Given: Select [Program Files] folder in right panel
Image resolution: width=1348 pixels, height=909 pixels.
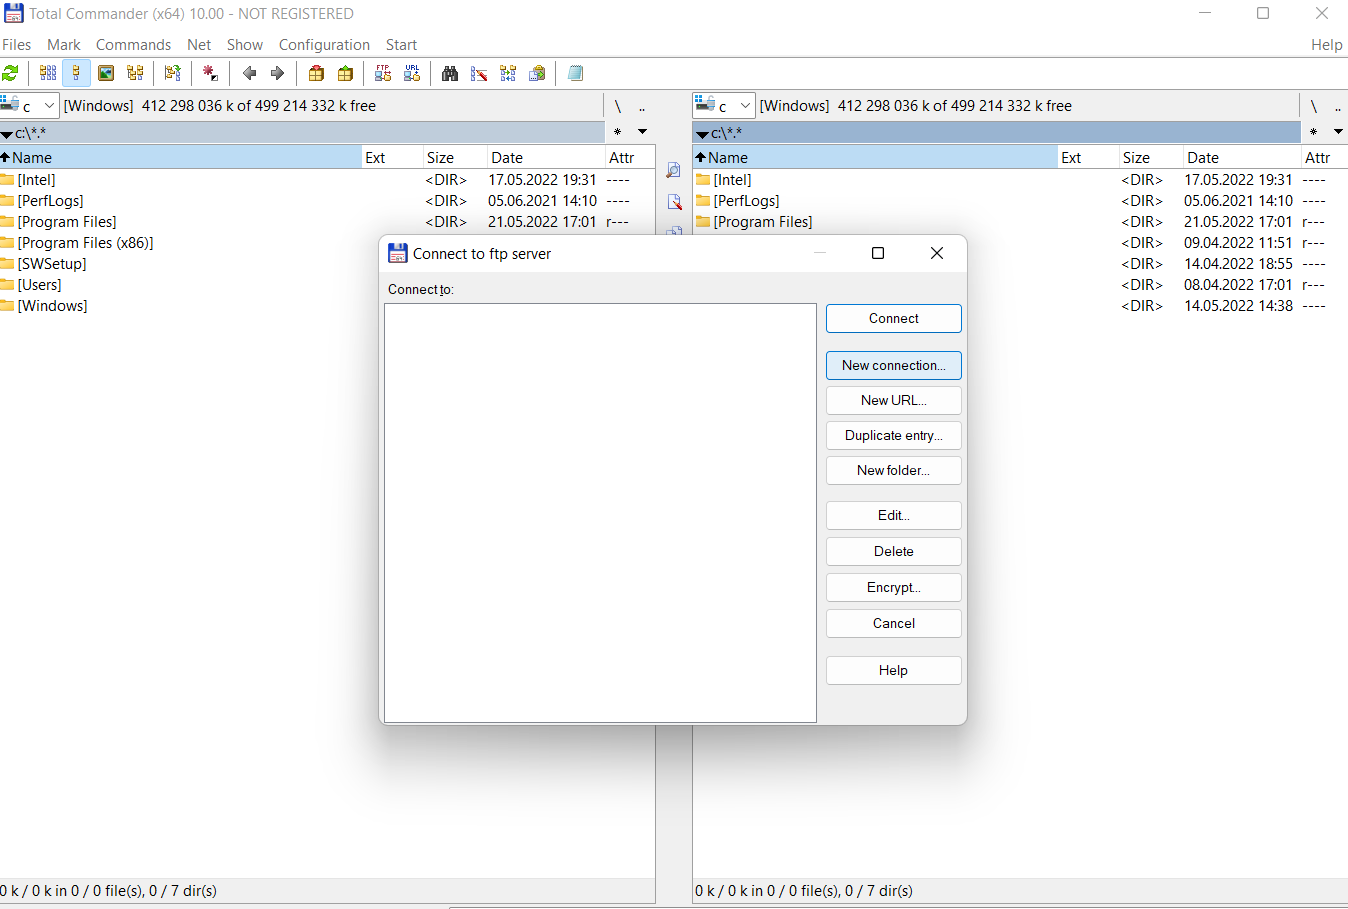Looking at the screenshot, I should (762, 222).
